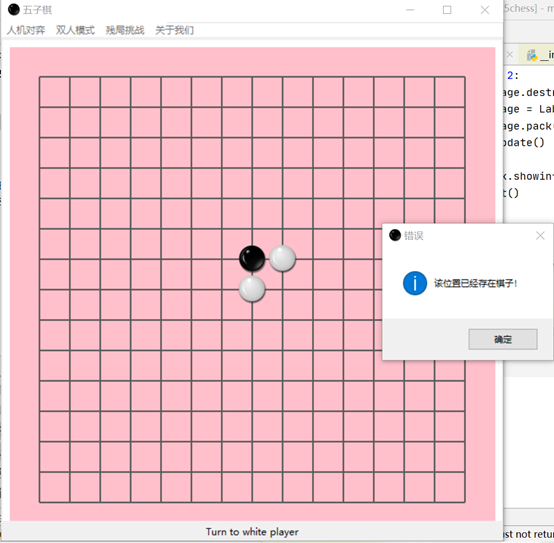This screenshot has height=543, width=554.
Task: Click the Python file tab icon in editor window
Action: [x=532, y=55]
